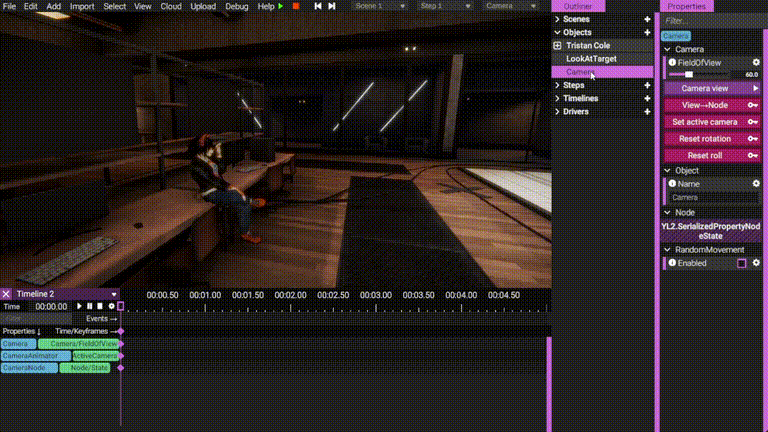The width and height of the screenshot is (768, 432).
Task: Expand the Drivers section
Action: tap(557, 112)
